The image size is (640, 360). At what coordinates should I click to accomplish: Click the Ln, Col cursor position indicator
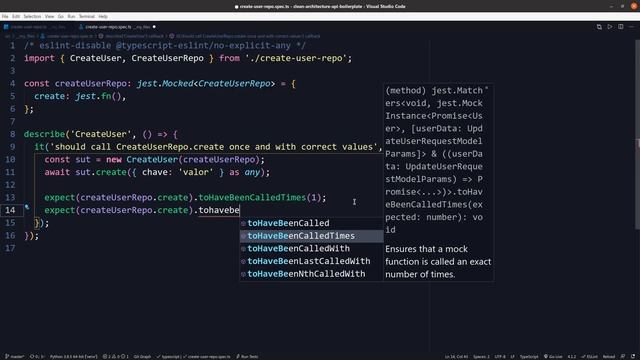click(456, 357)
